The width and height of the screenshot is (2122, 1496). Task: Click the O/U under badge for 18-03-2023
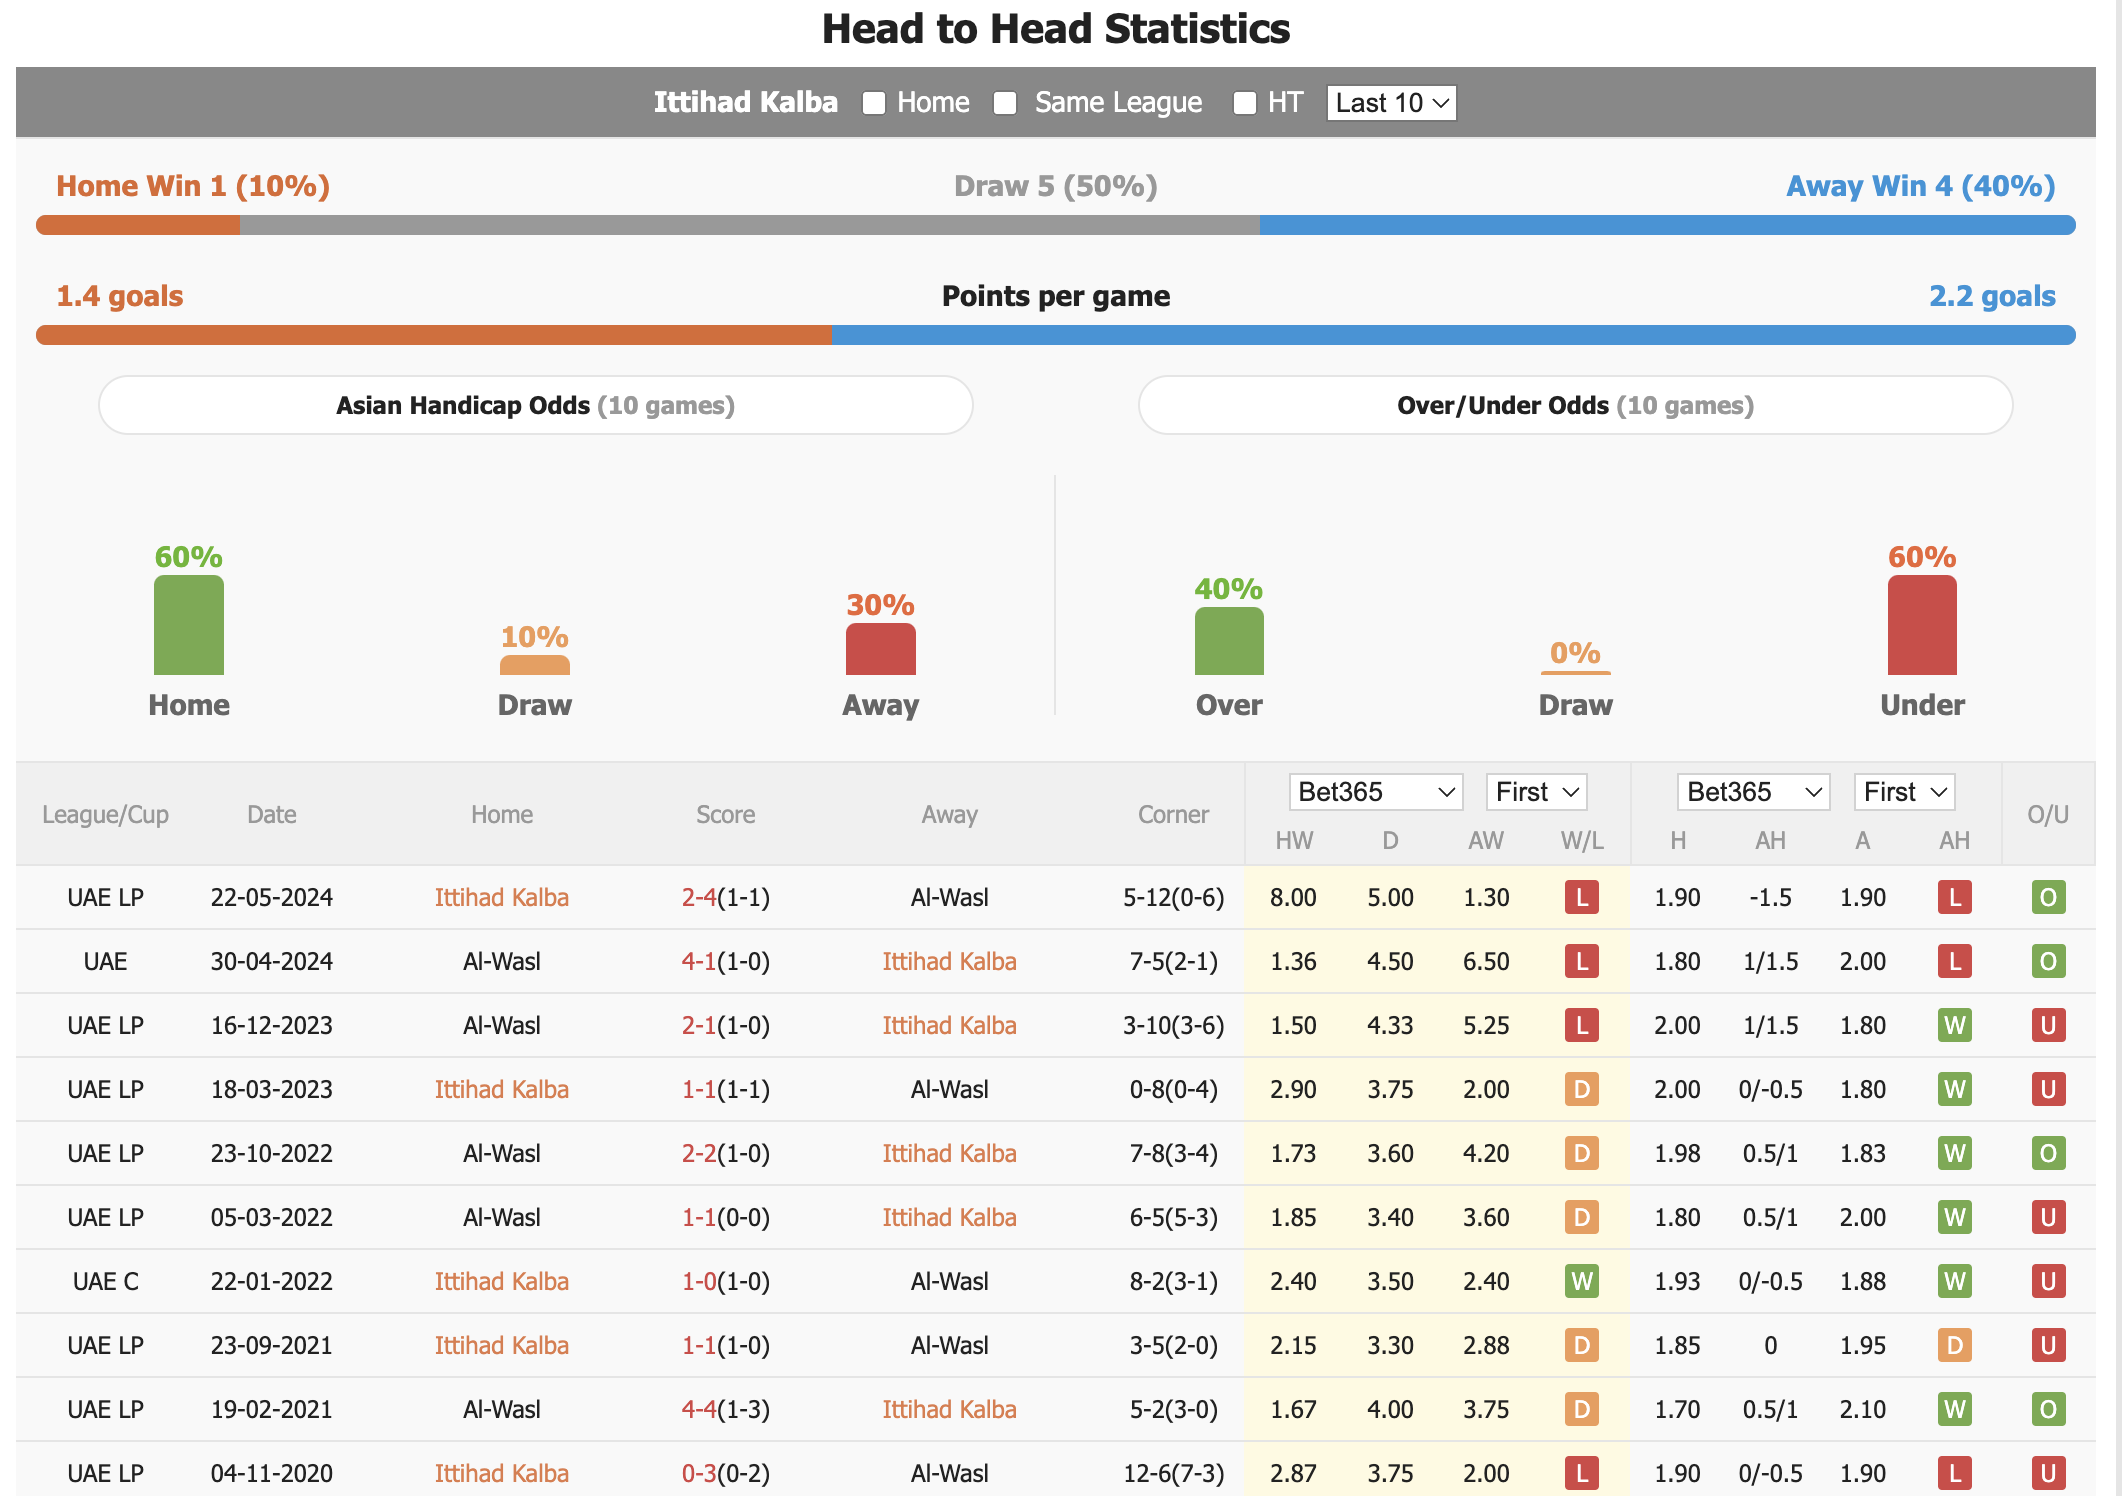pyautogui.click(x=2048, y=1089)
